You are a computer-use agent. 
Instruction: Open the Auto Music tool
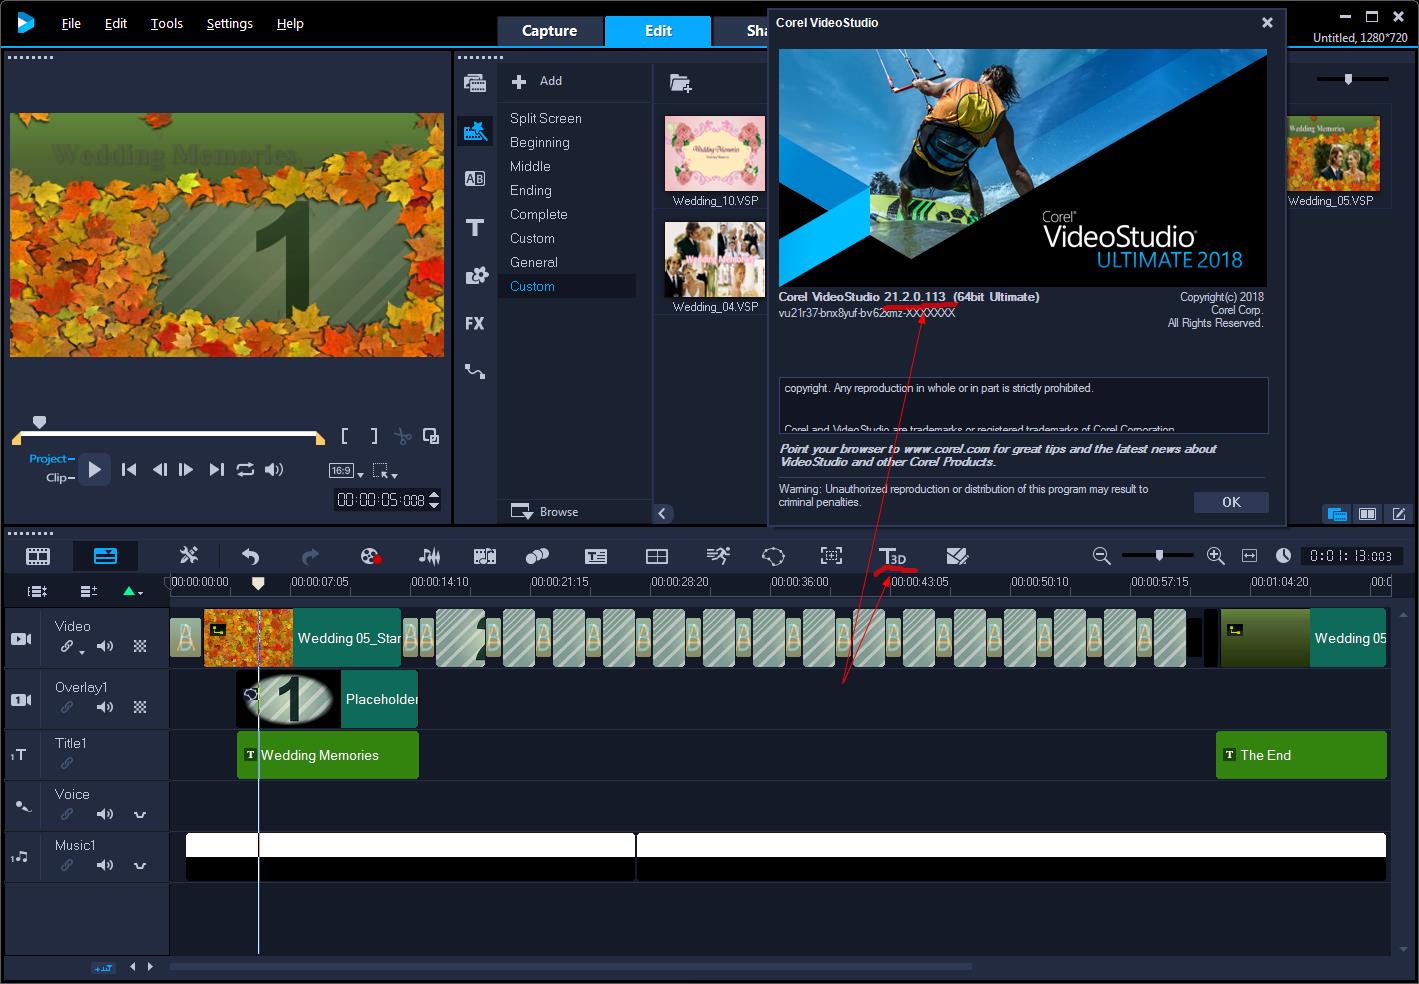pyautogui.click(x=485, y=556)
